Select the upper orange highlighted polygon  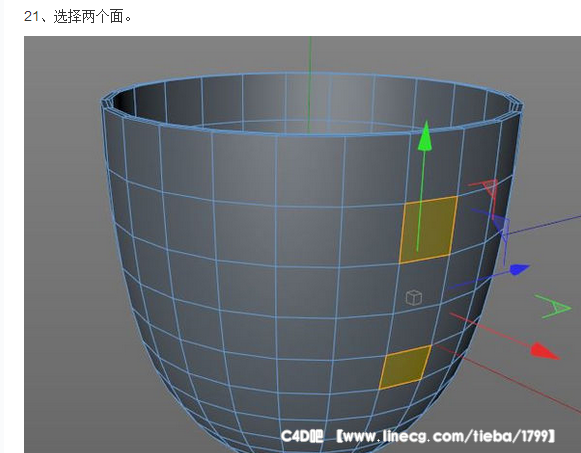428,230
